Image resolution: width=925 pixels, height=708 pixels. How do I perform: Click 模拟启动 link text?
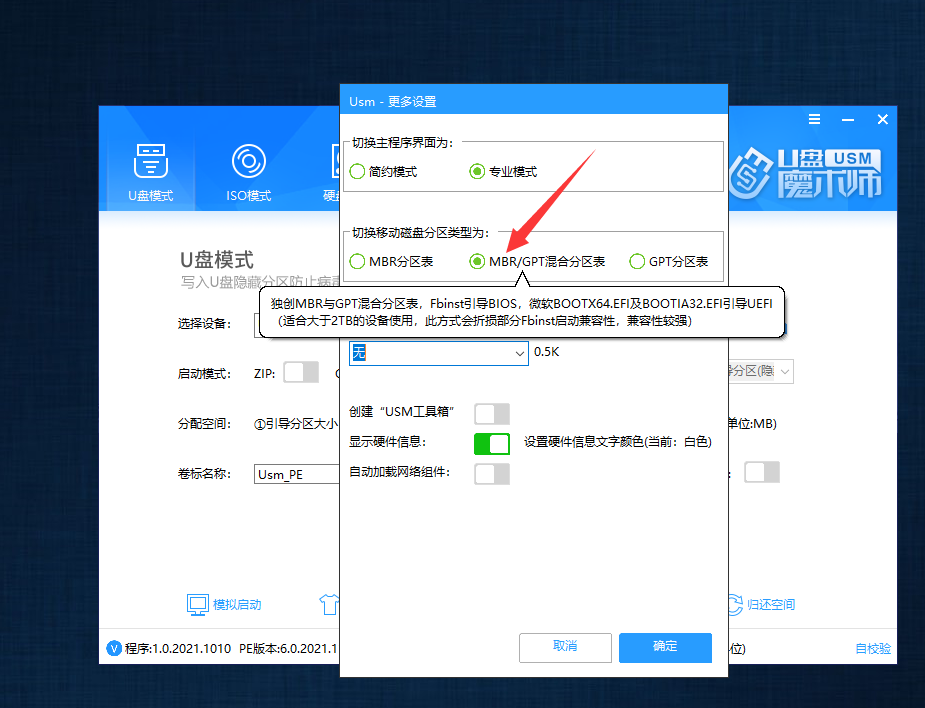(x=237, y=605)
